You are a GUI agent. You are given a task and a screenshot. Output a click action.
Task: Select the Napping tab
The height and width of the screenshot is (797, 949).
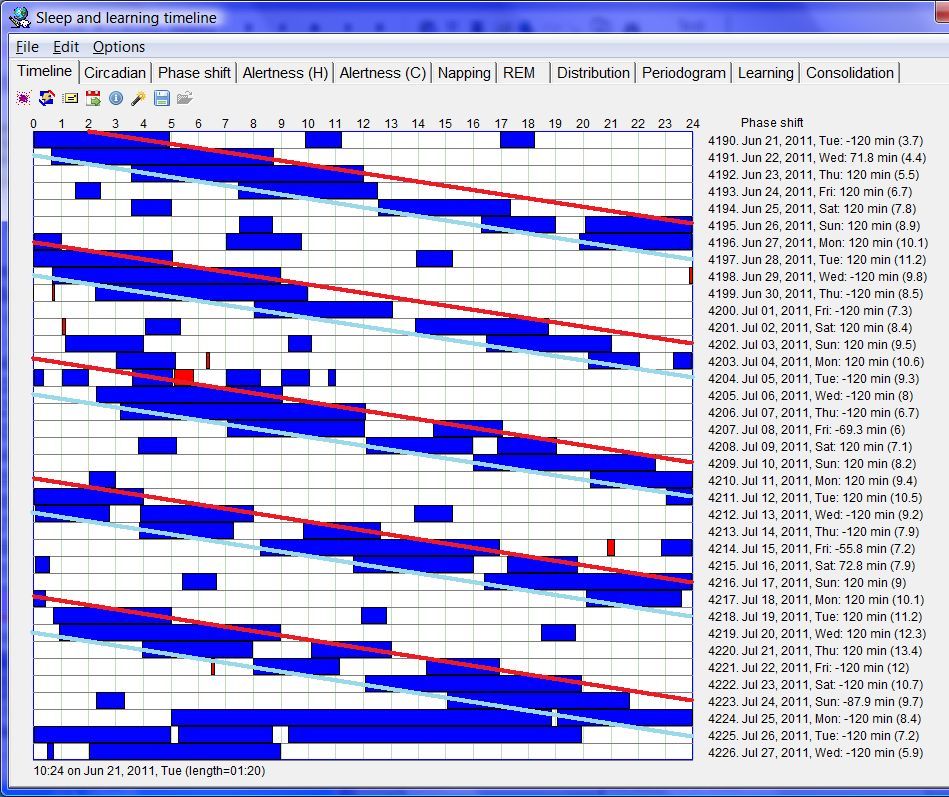(464, 73)
